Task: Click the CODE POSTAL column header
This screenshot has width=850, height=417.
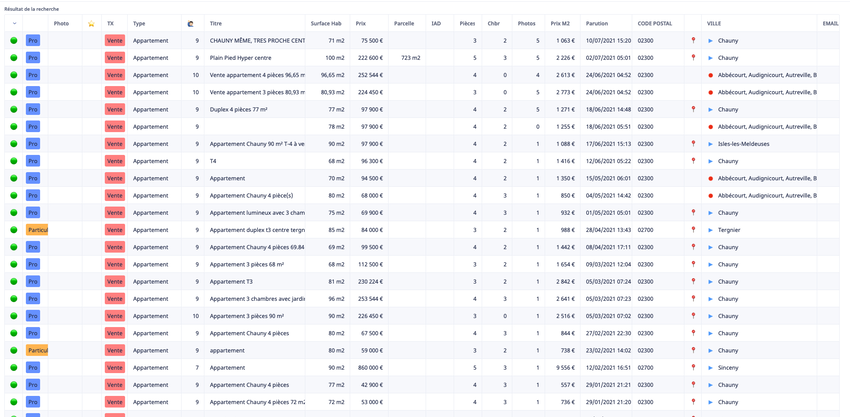Action: click(655, 23)
